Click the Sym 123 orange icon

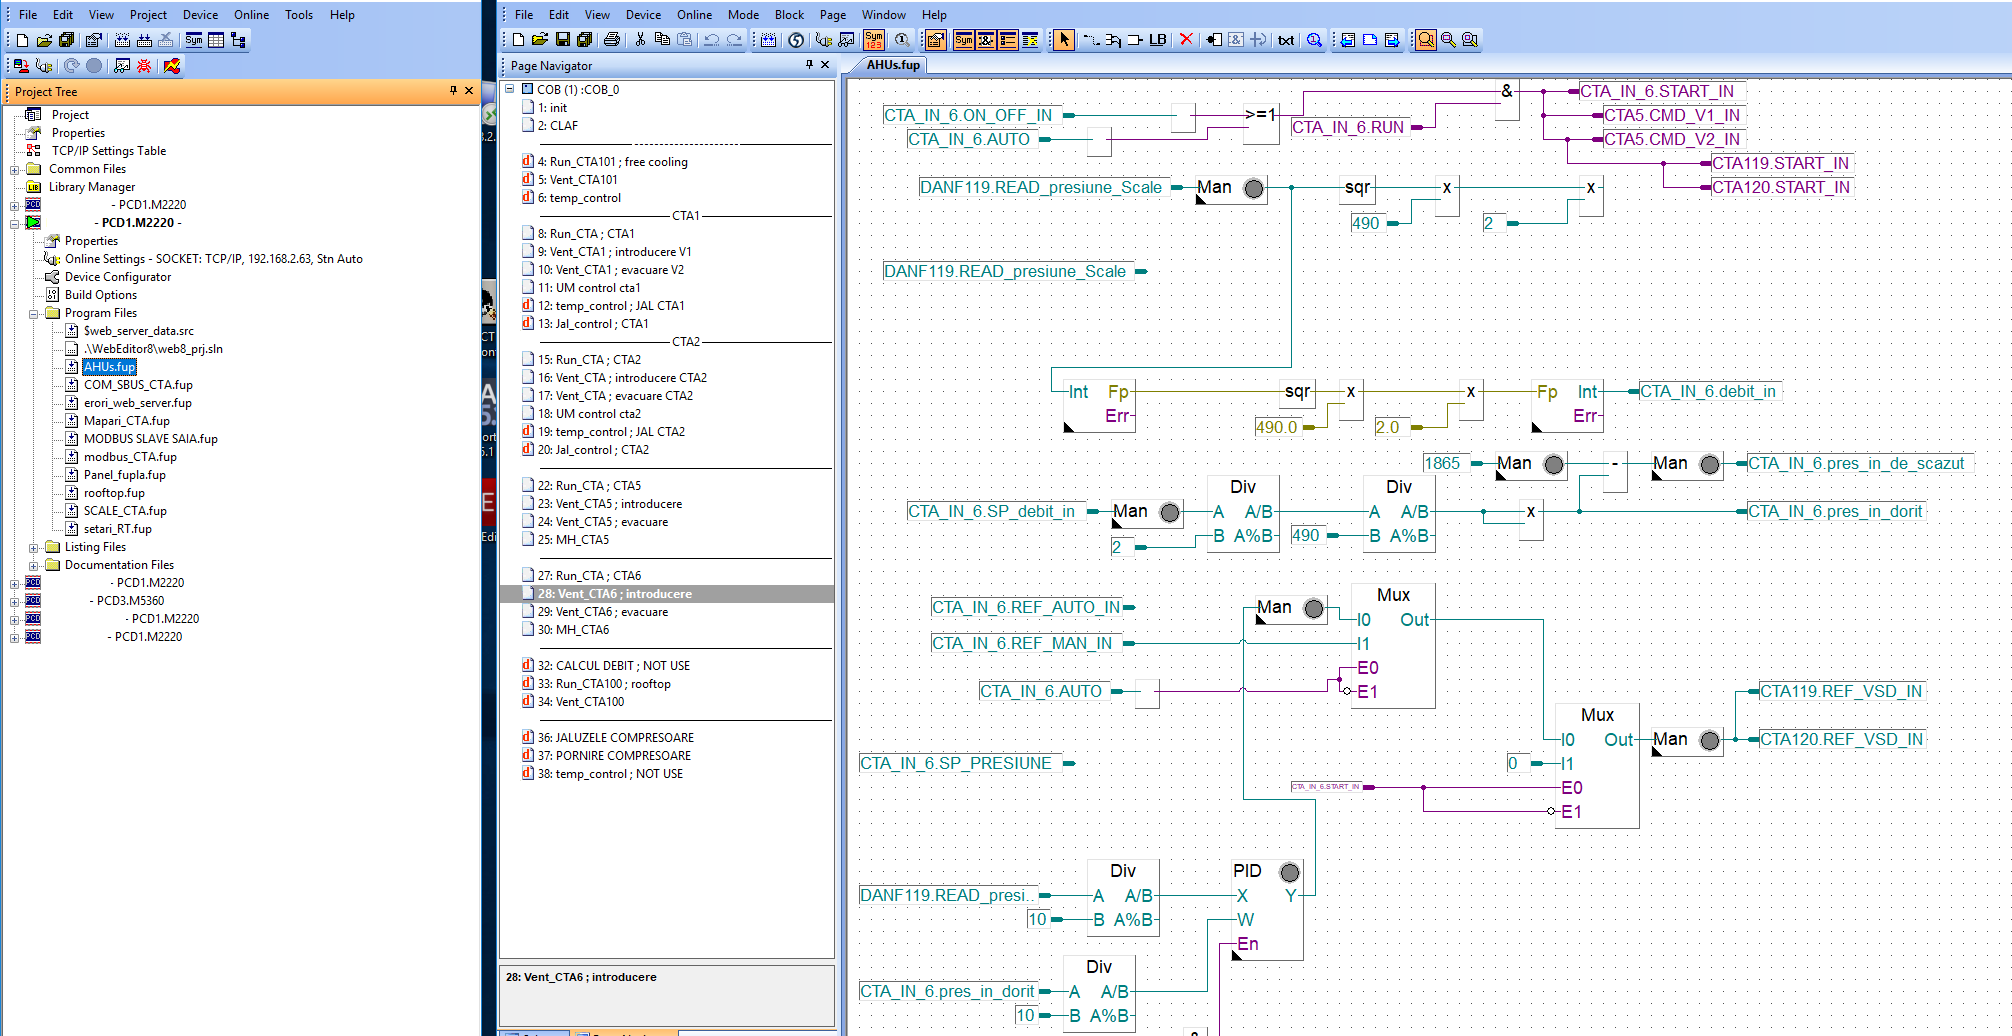tap(874, 40)
